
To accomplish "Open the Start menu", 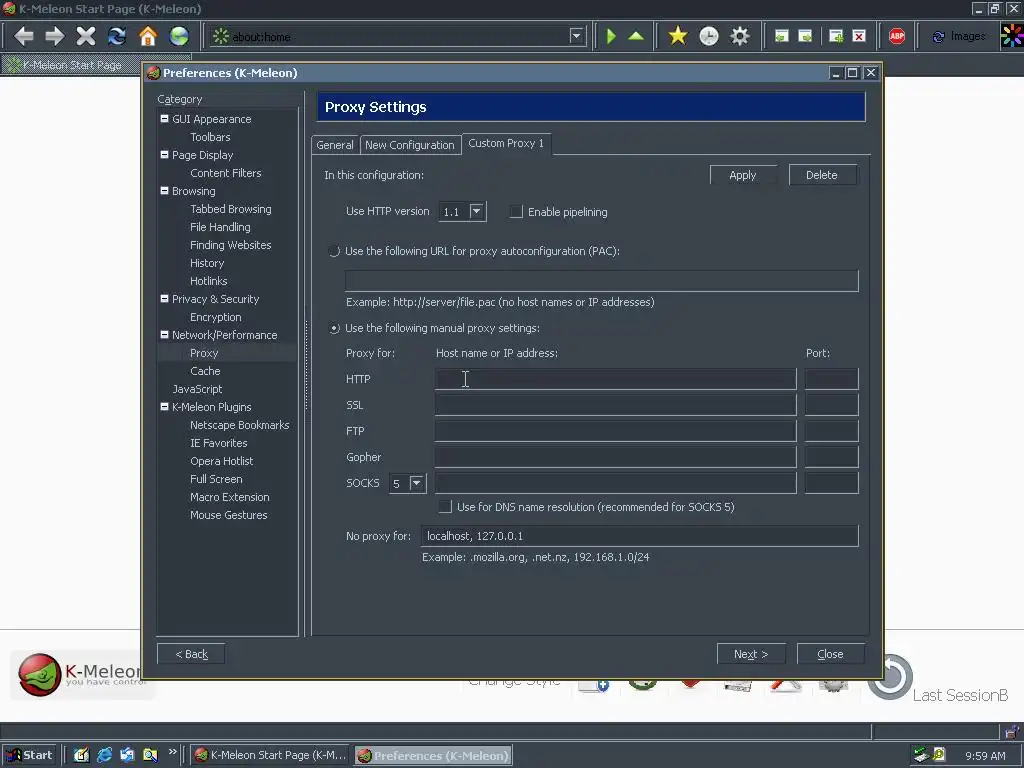I will tap(29, 755).
